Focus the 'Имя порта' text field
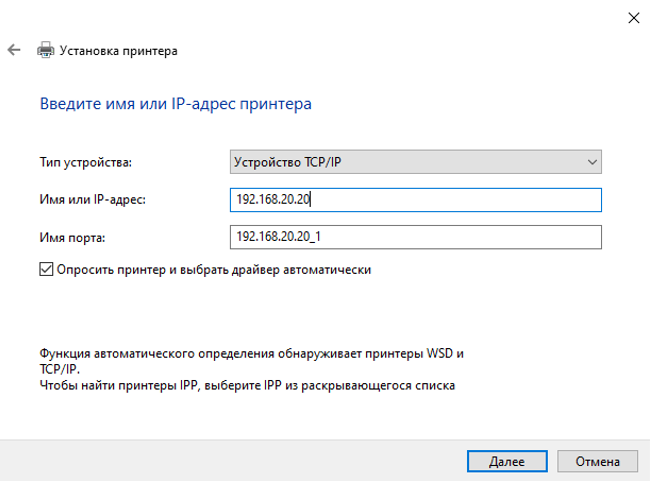Image resolution: width=651 pixels, height=481 pixels. (415, 237)
